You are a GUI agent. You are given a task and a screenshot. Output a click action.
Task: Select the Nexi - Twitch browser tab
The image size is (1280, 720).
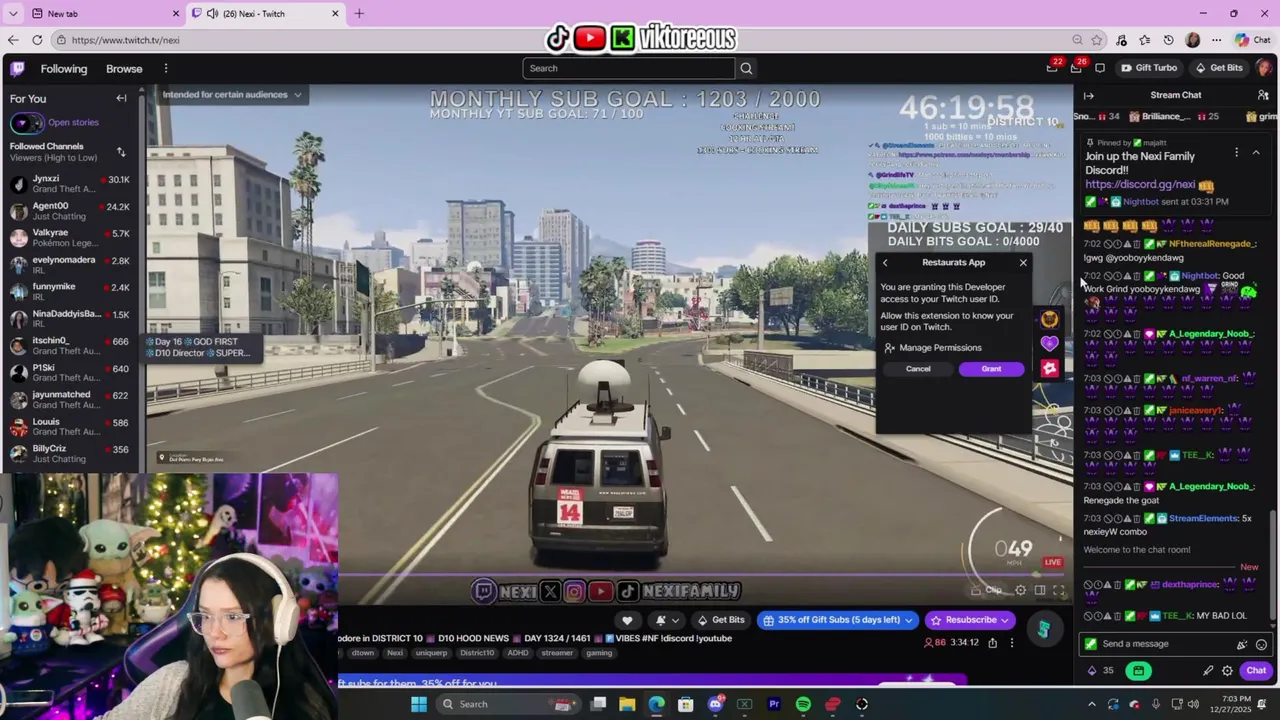click(x=265, y=13)
